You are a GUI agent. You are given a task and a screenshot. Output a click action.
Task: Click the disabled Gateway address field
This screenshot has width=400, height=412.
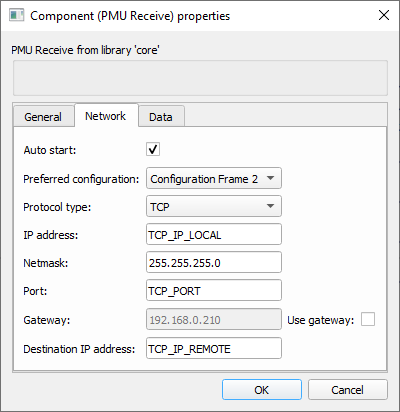point(214,319)
